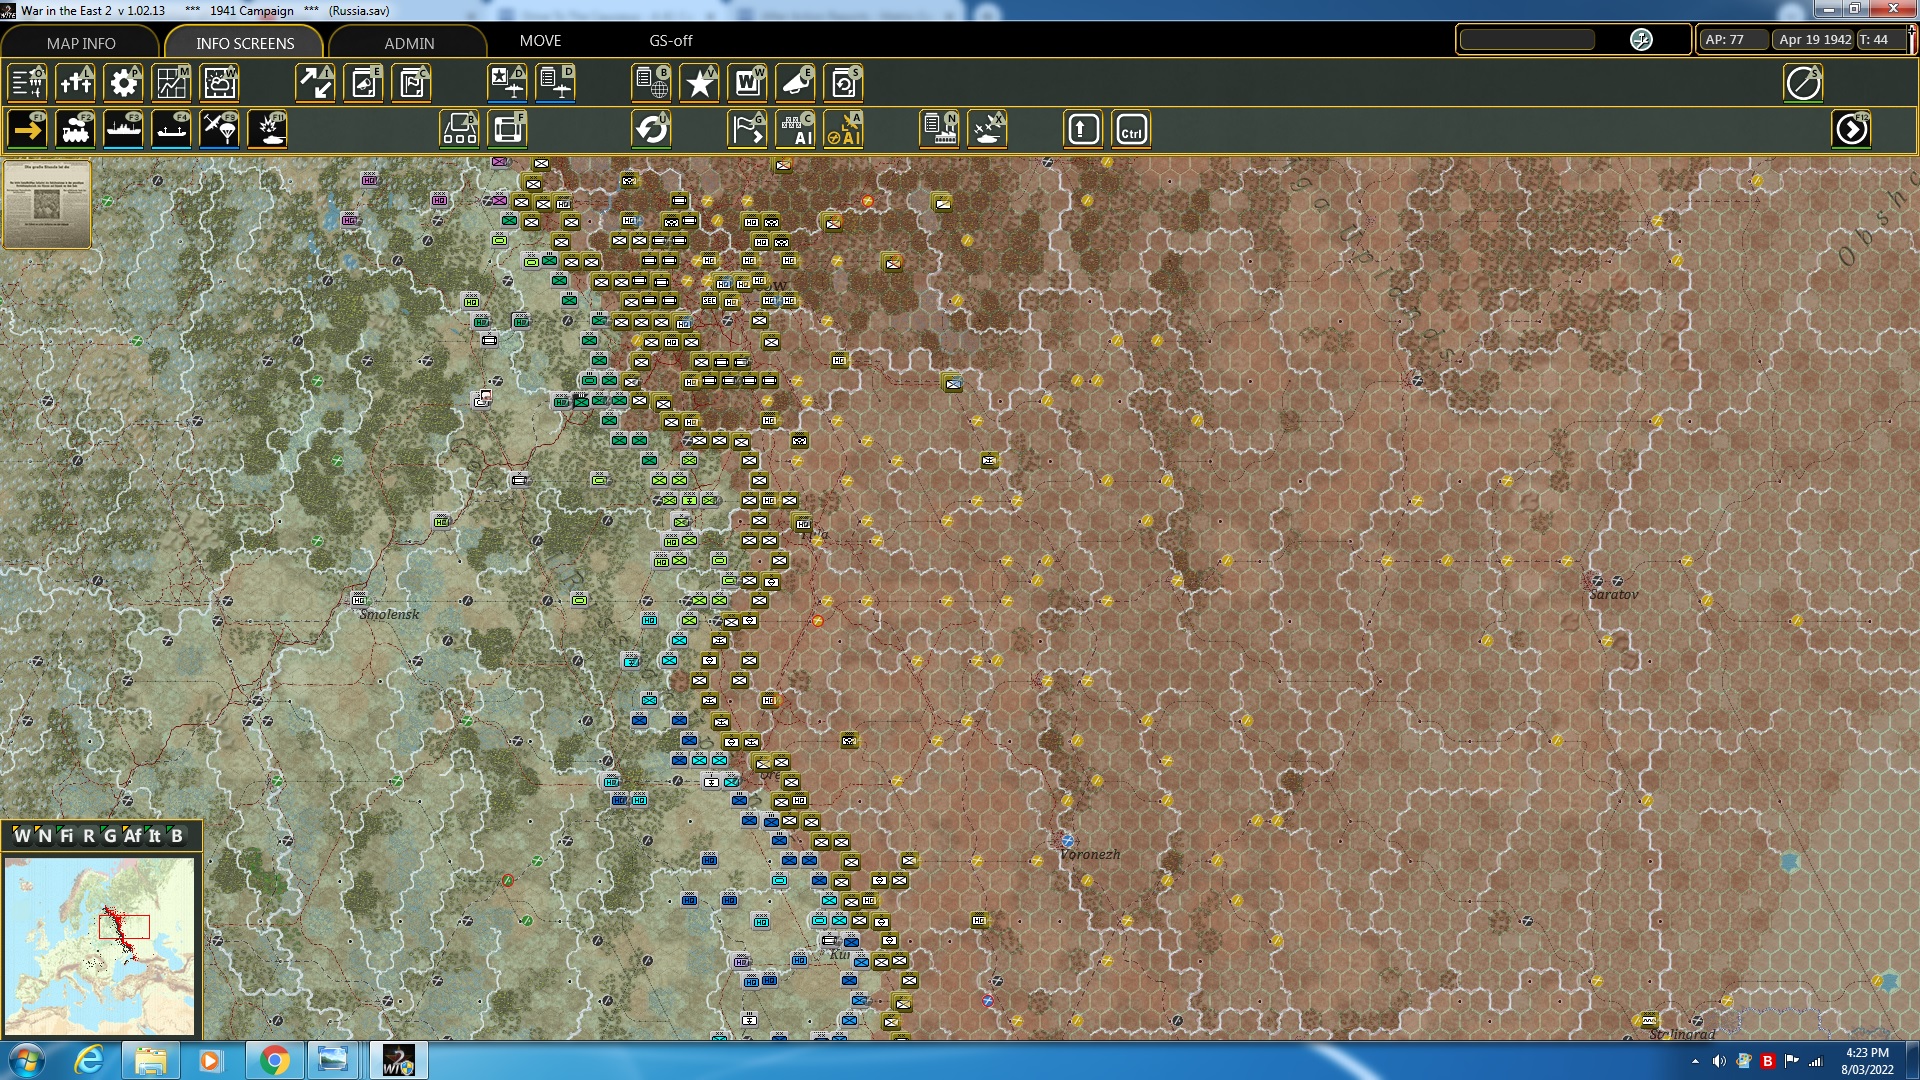Open the Windows Start button
The height and width of the screenshot is (1080, 1920).
[27, 1060]
